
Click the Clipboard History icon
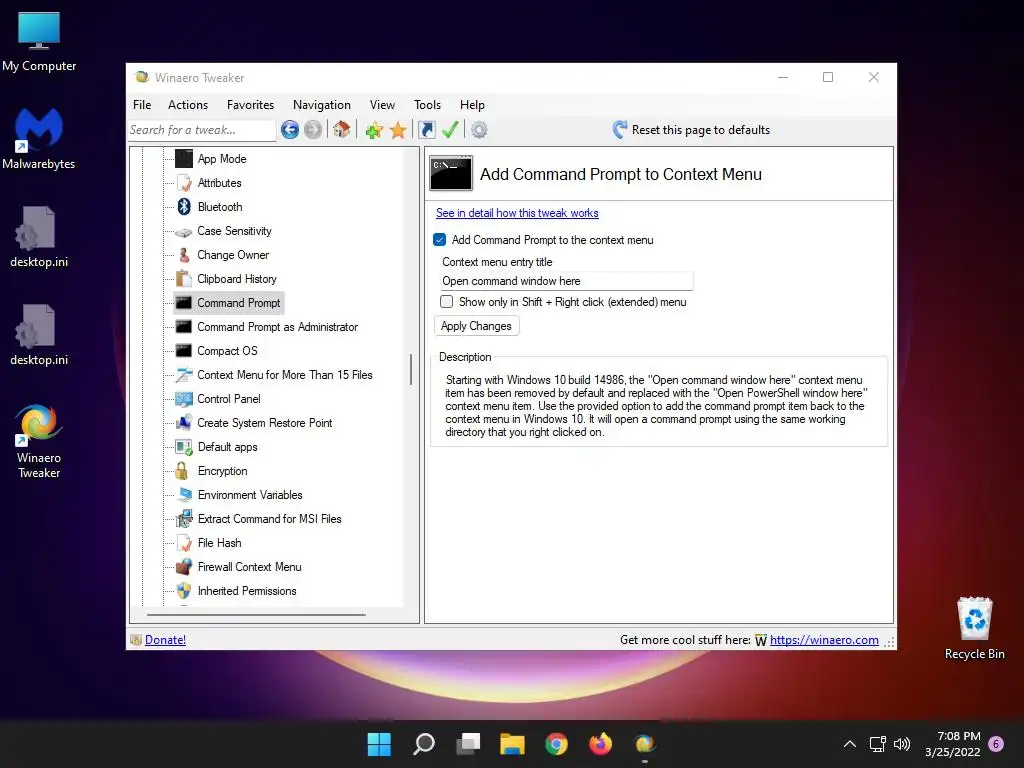[x=184, y=279]
